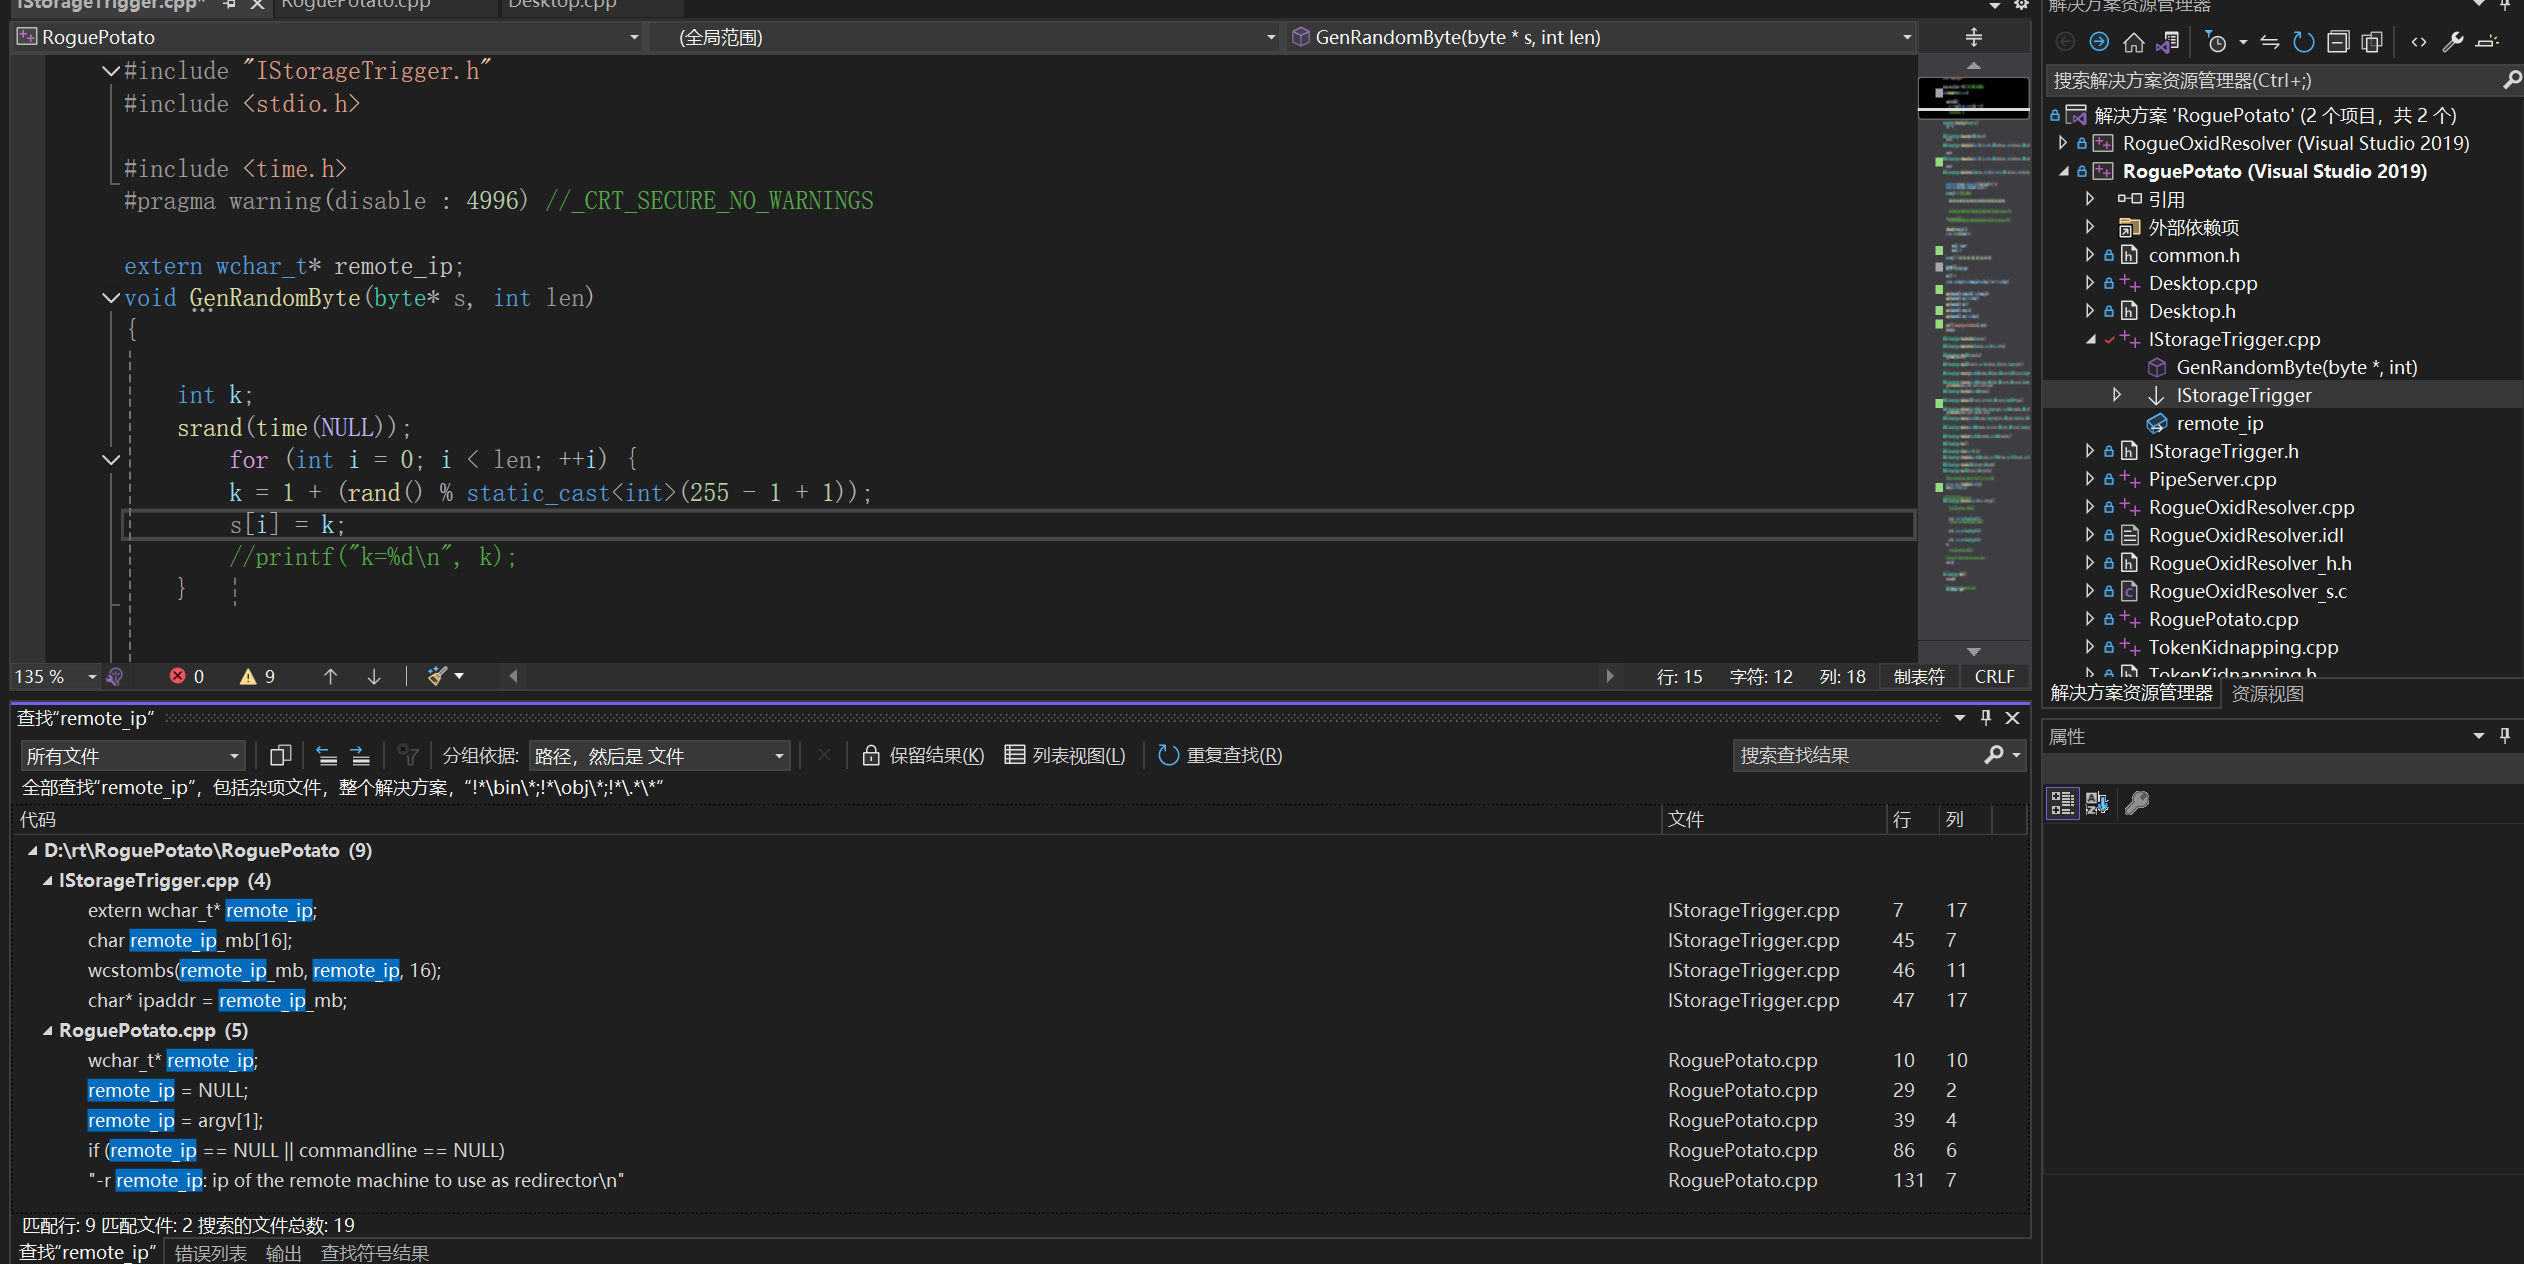Image resolution: width=2524 pixels, height=1264 pixels.
Task: Click the vertical scrollbar down arrow in editor
Action: [1973, 651]
